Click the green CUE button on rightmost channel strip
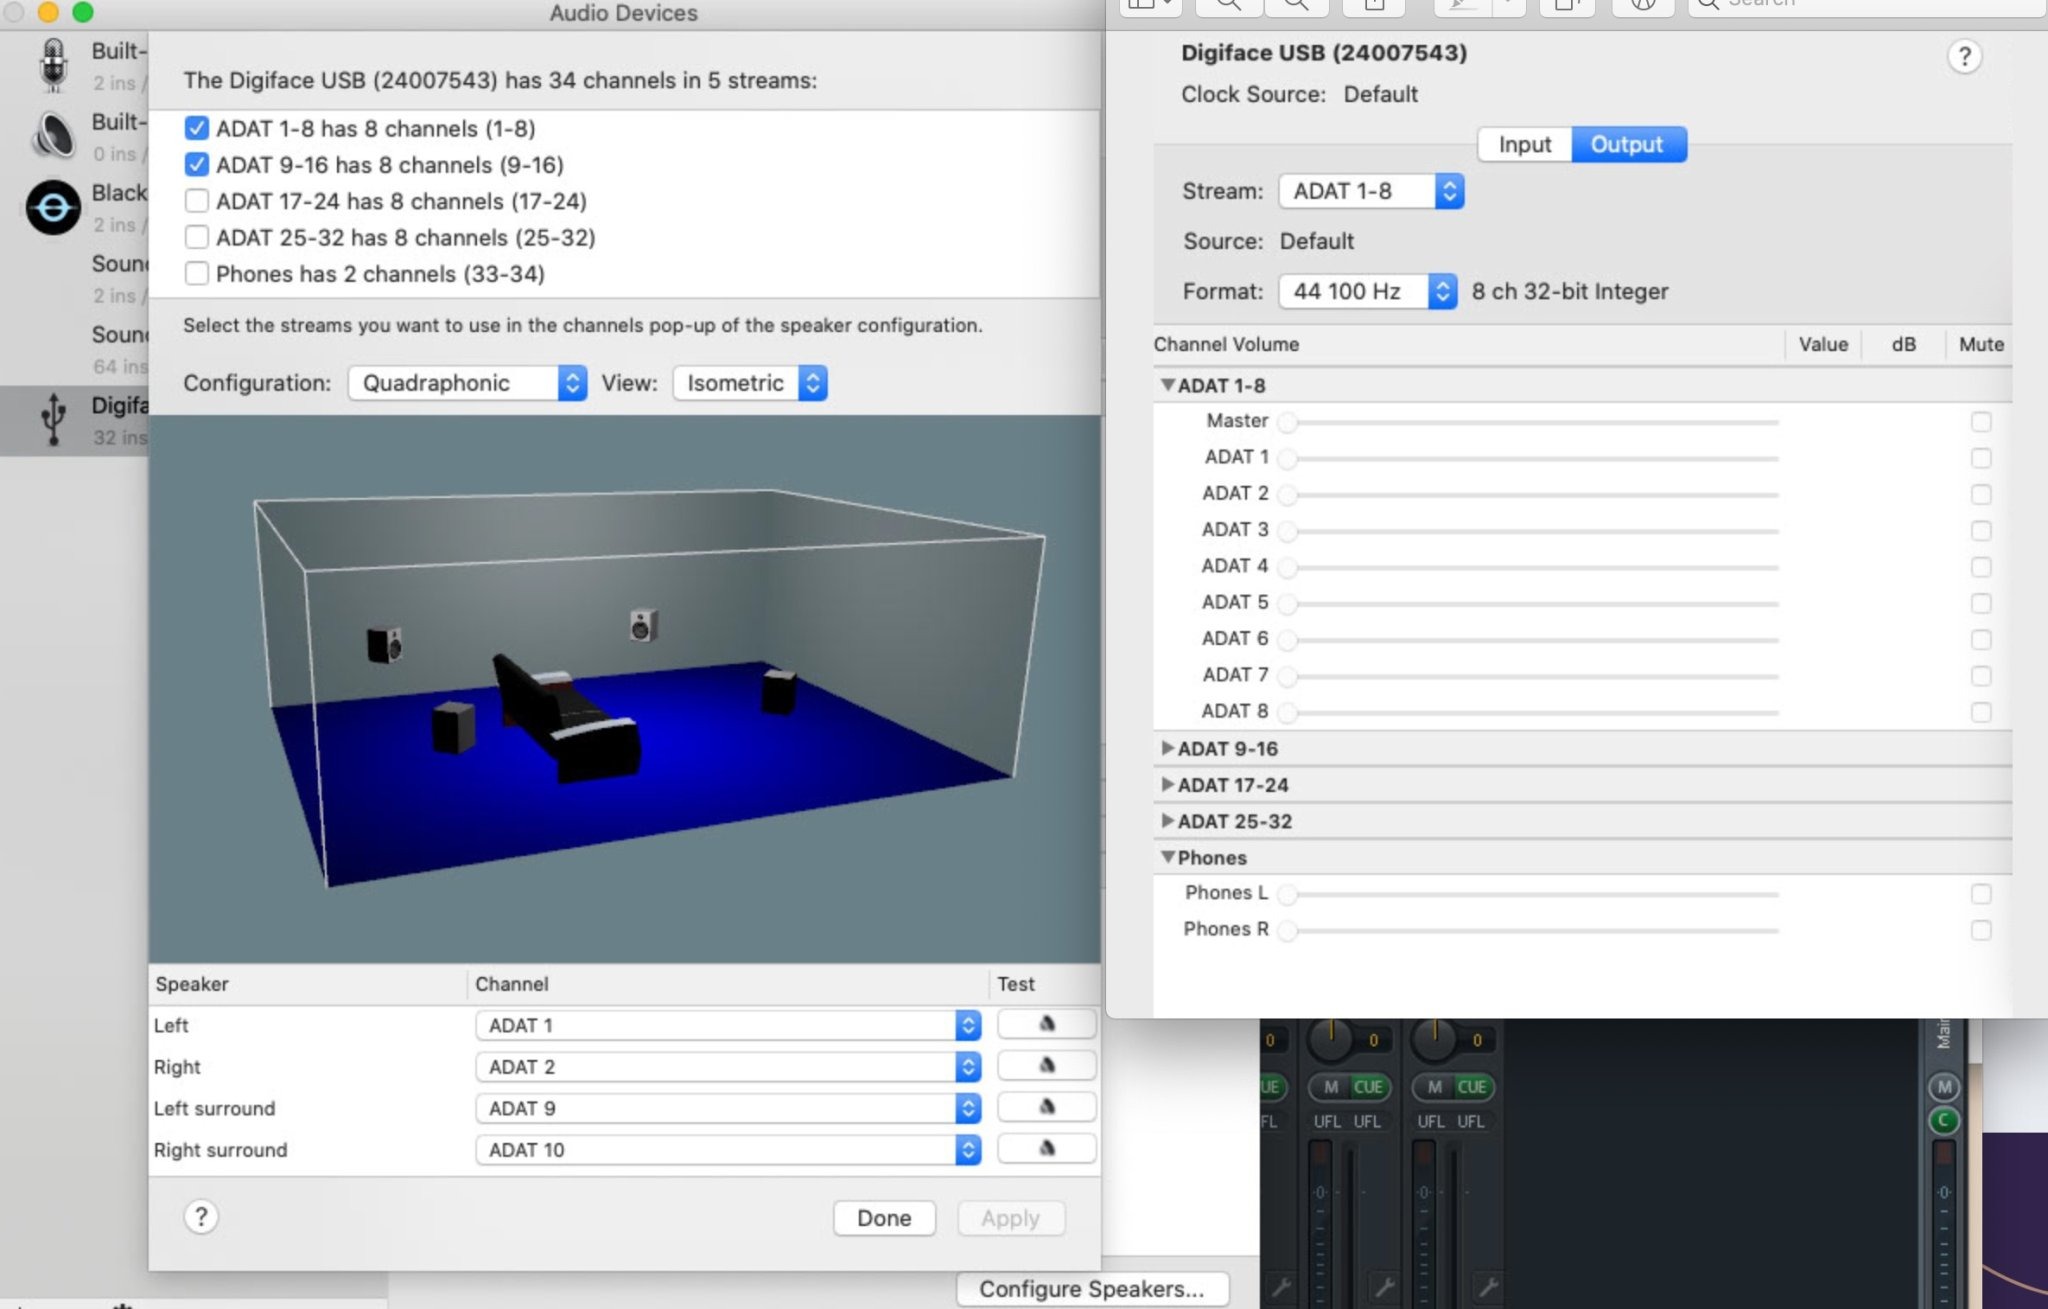The width and height of the screenshot is (2048, 1309). [1471, 1087]
